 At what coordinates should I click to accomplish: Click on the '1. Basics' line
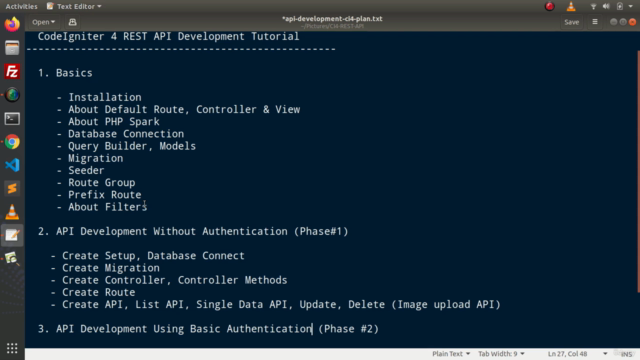click(65, 73)
